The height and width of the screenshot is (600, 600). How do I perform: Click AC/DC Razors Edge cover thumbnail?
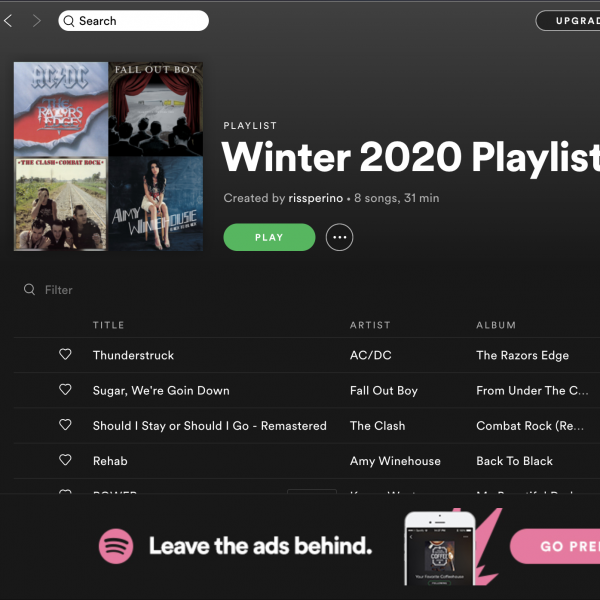tap(61, 109)
